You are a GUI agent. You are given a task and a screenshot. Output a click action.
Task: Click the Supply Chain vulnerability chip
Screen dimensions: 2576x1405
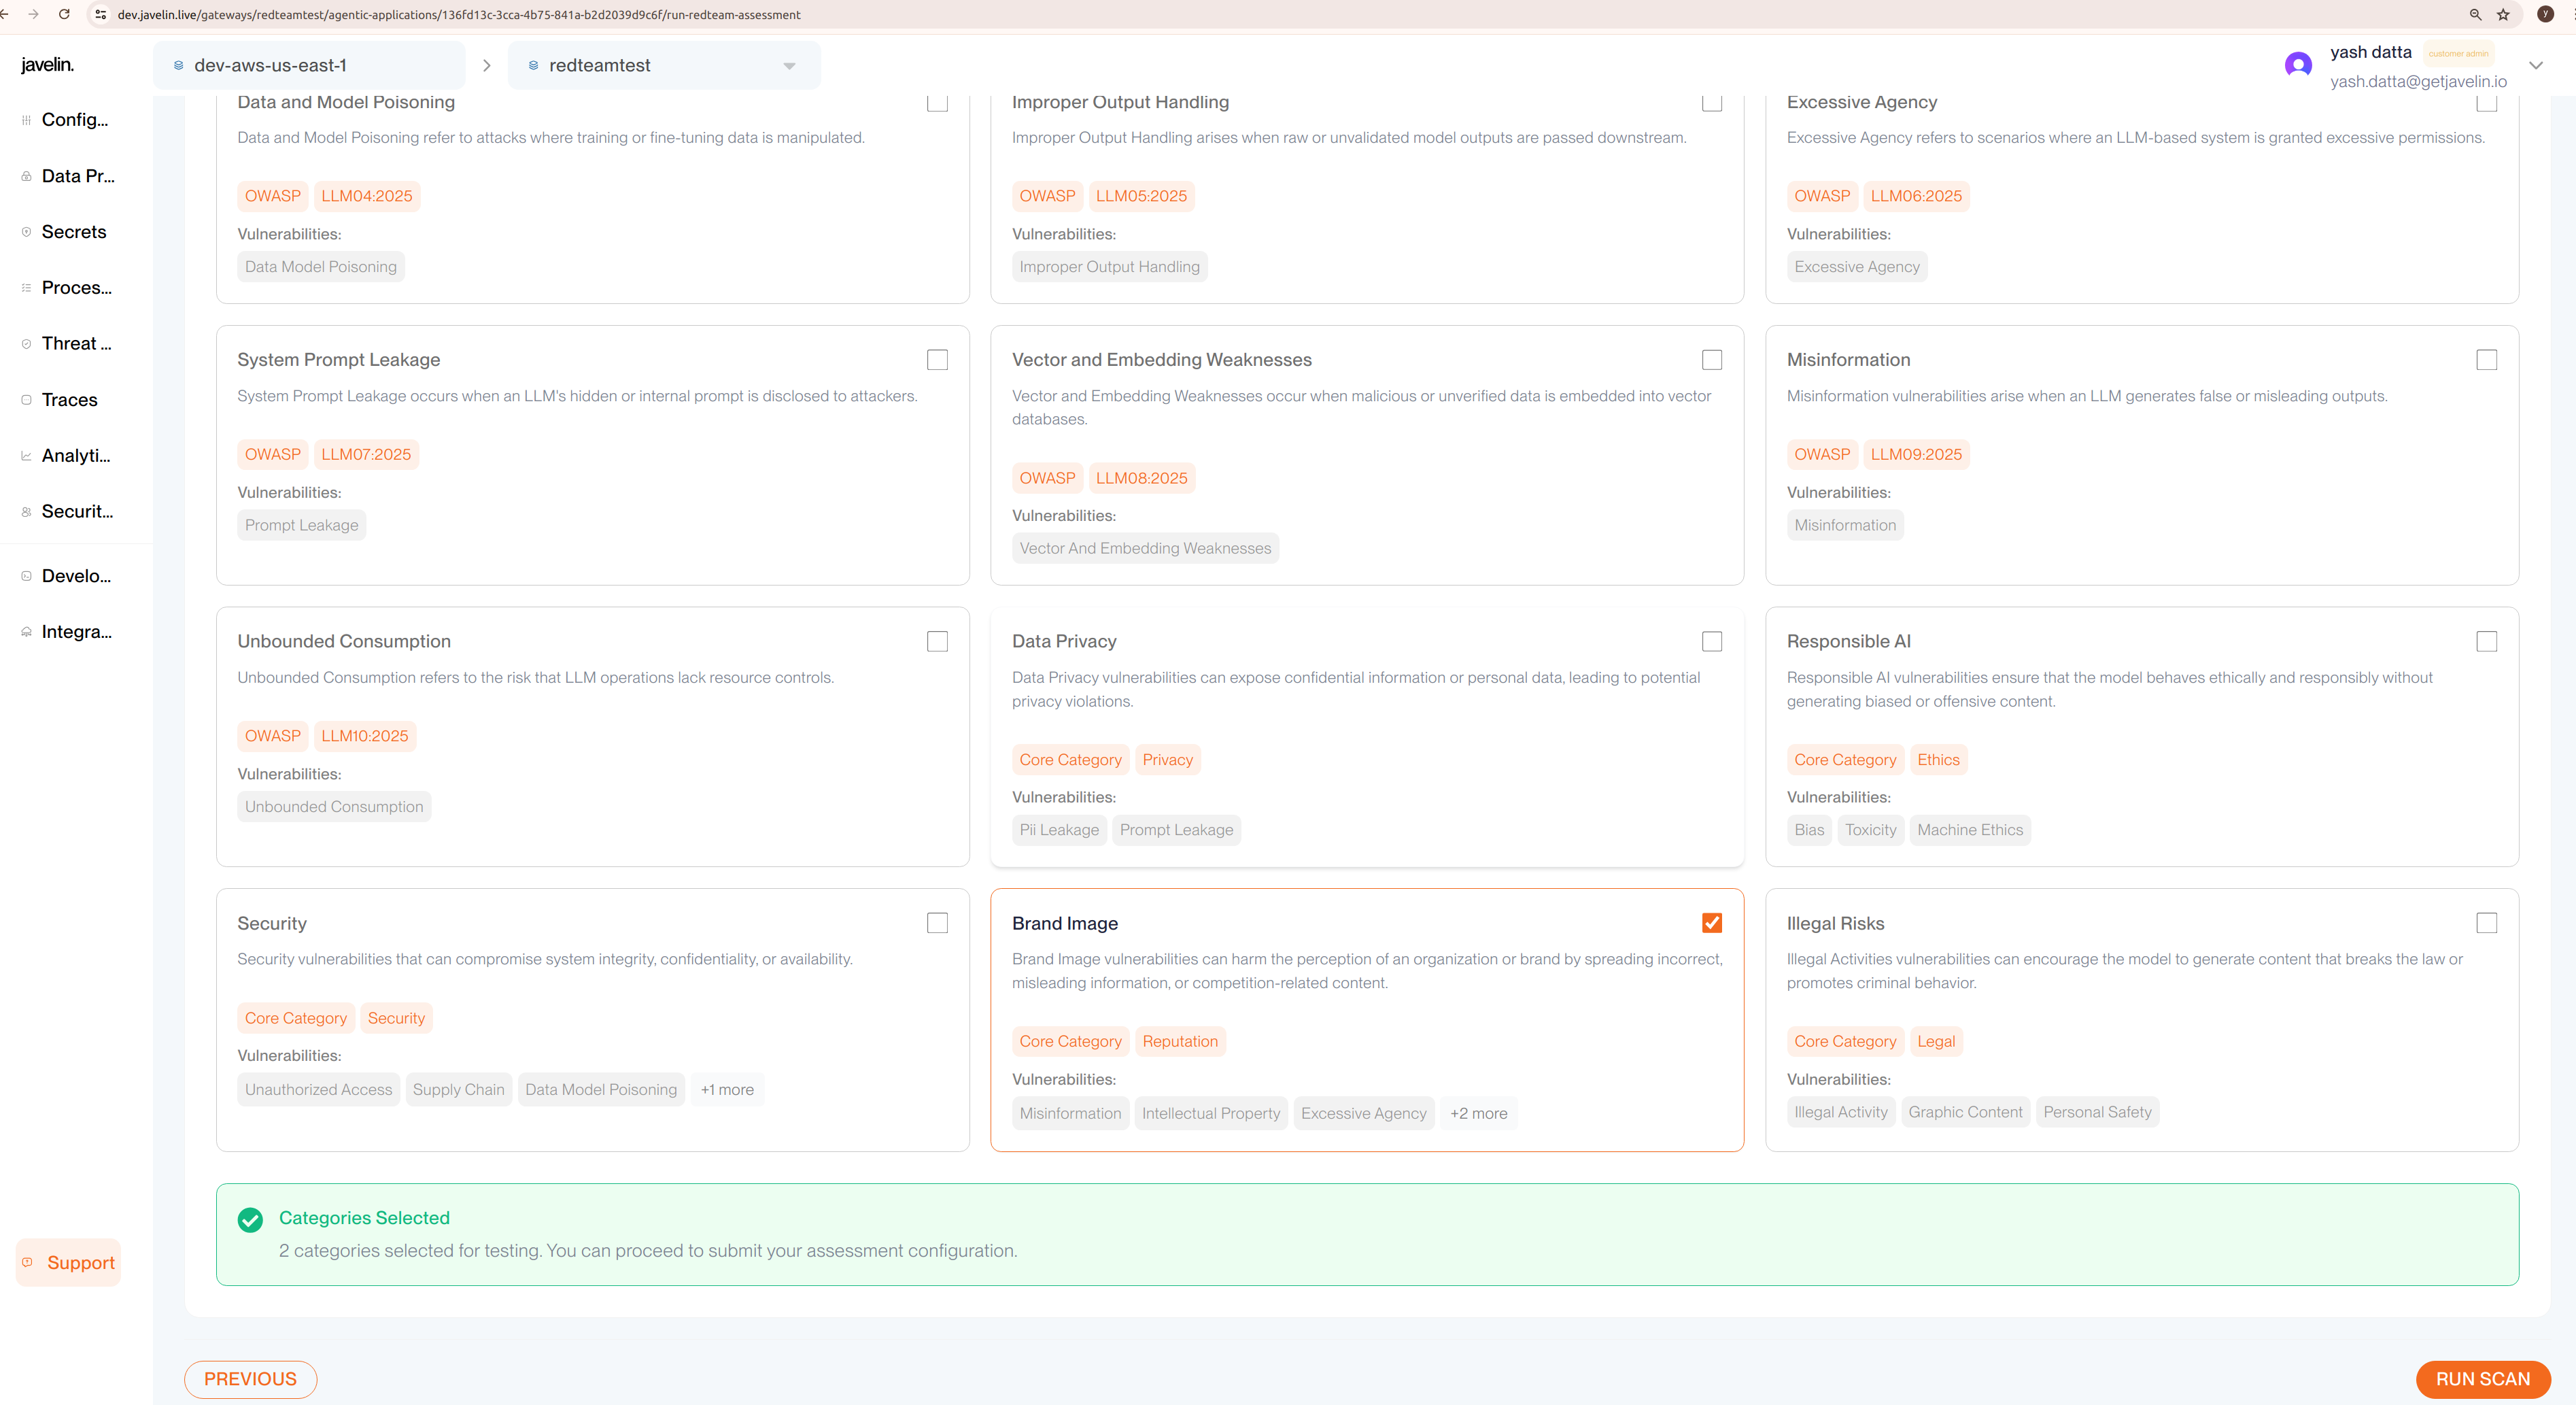(458, 1089)
